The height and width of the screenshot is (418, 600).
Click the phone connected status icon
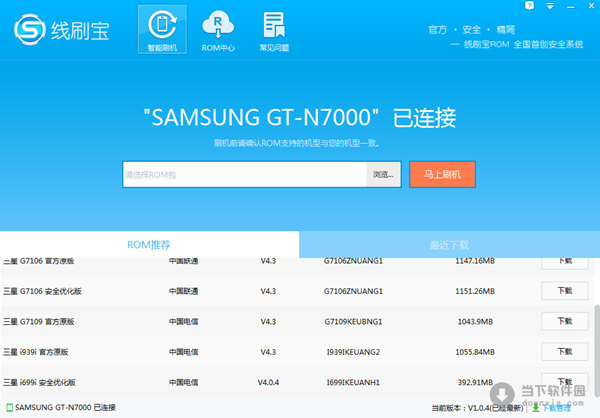click(x=10, y=408)
